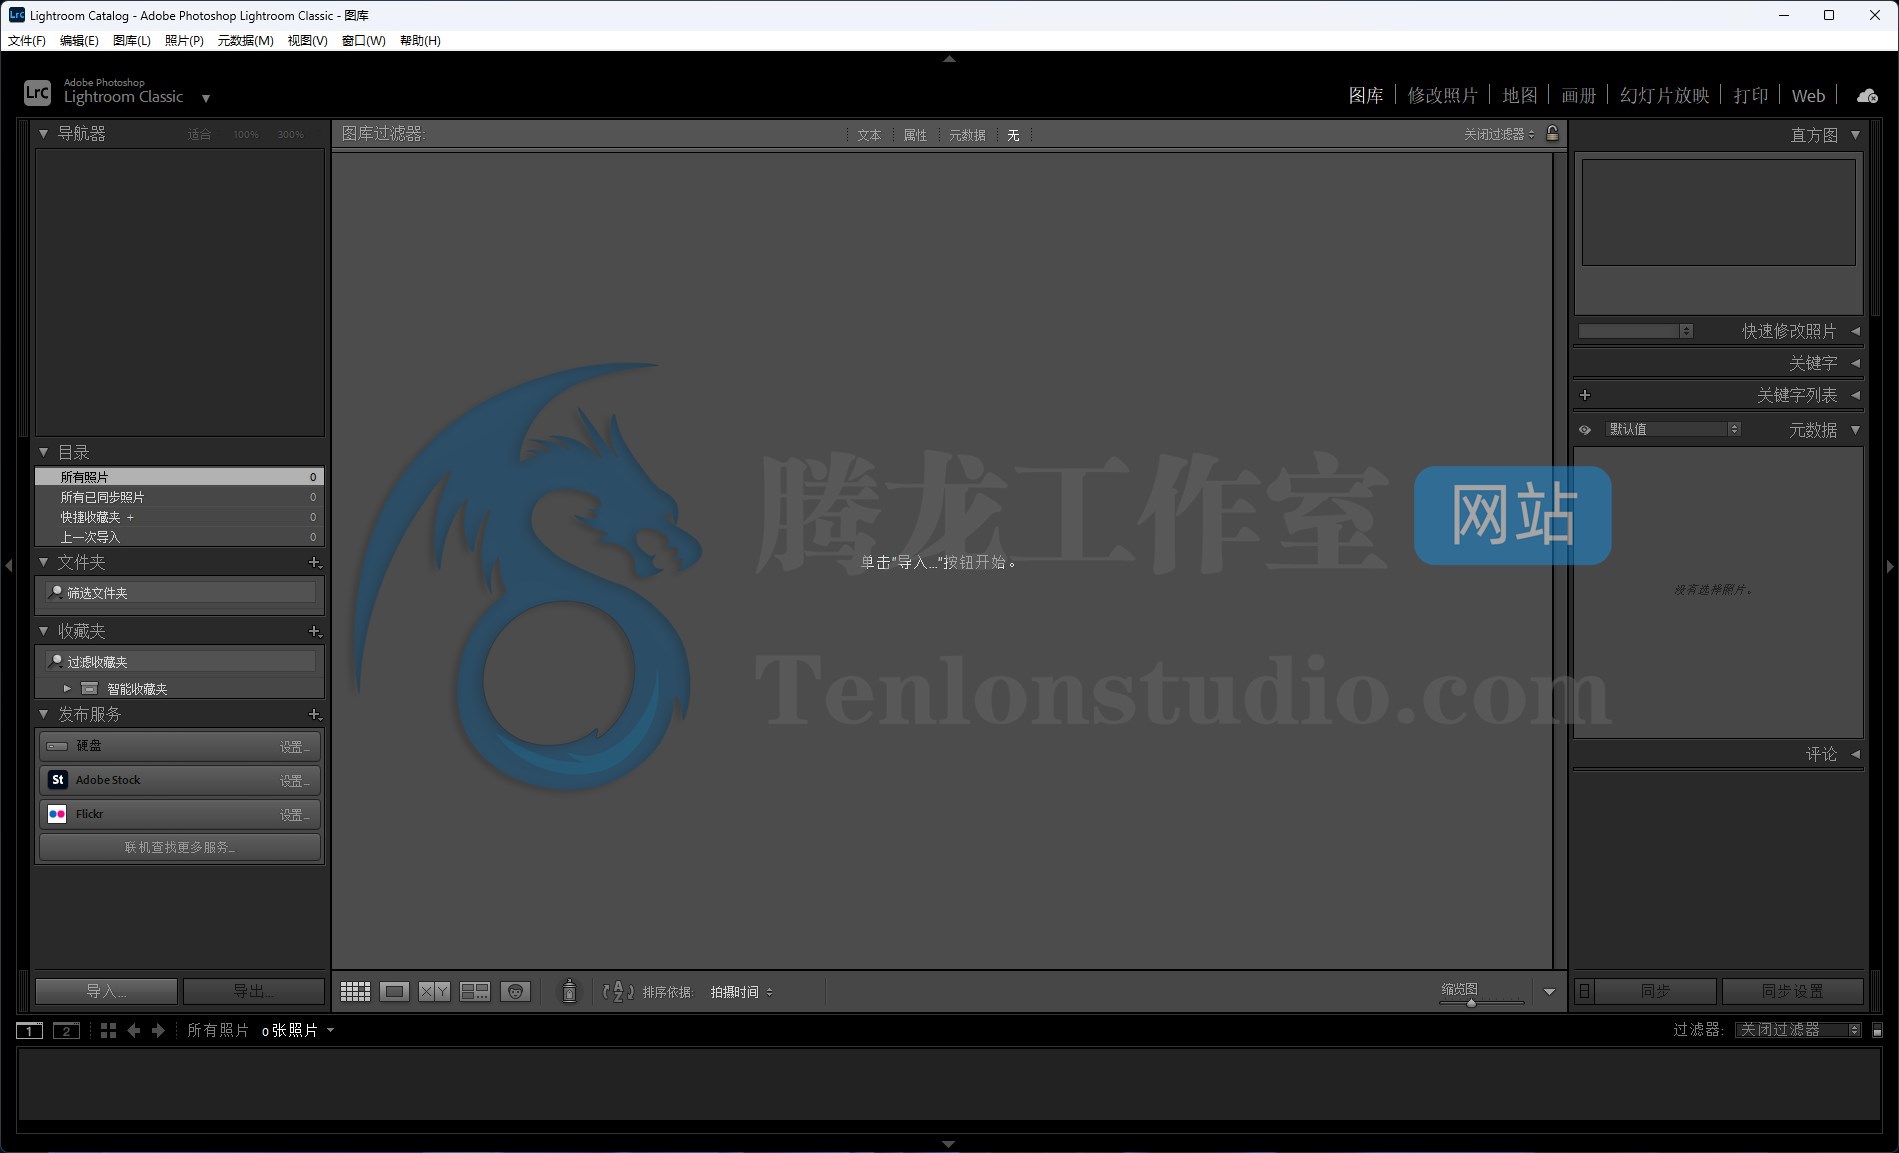The image size is (1899, 1153).
Task: Open the 文件(F) menu
Action: point(26,41)
